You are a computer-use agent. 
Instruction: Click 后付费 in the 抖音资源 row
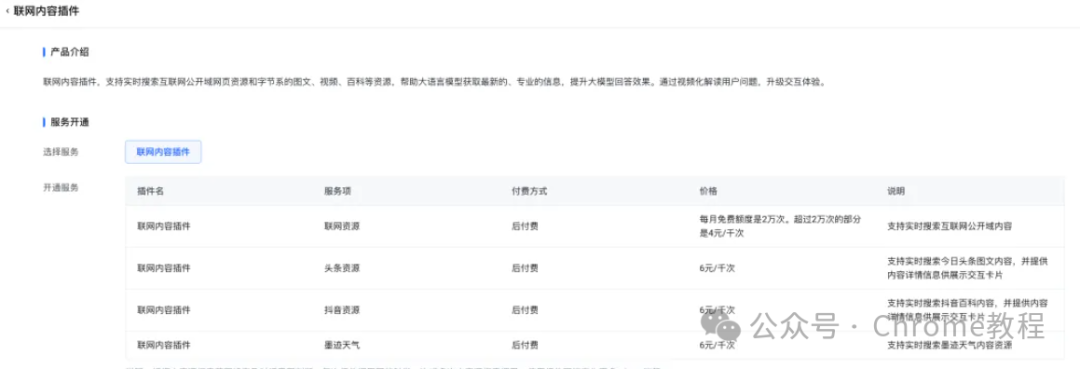pos(525,310)
